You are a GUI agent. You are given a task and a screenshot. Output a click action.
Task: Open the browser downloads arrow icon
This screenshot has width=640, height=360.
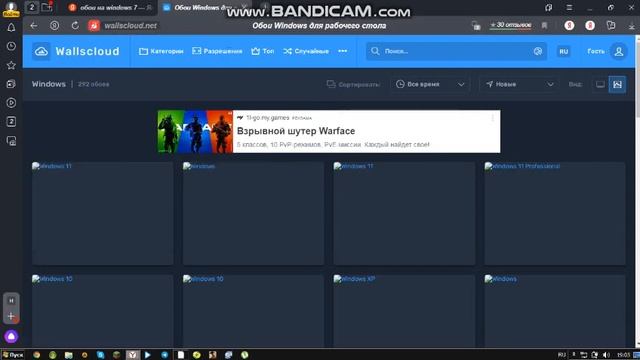[x=631, y=25]
